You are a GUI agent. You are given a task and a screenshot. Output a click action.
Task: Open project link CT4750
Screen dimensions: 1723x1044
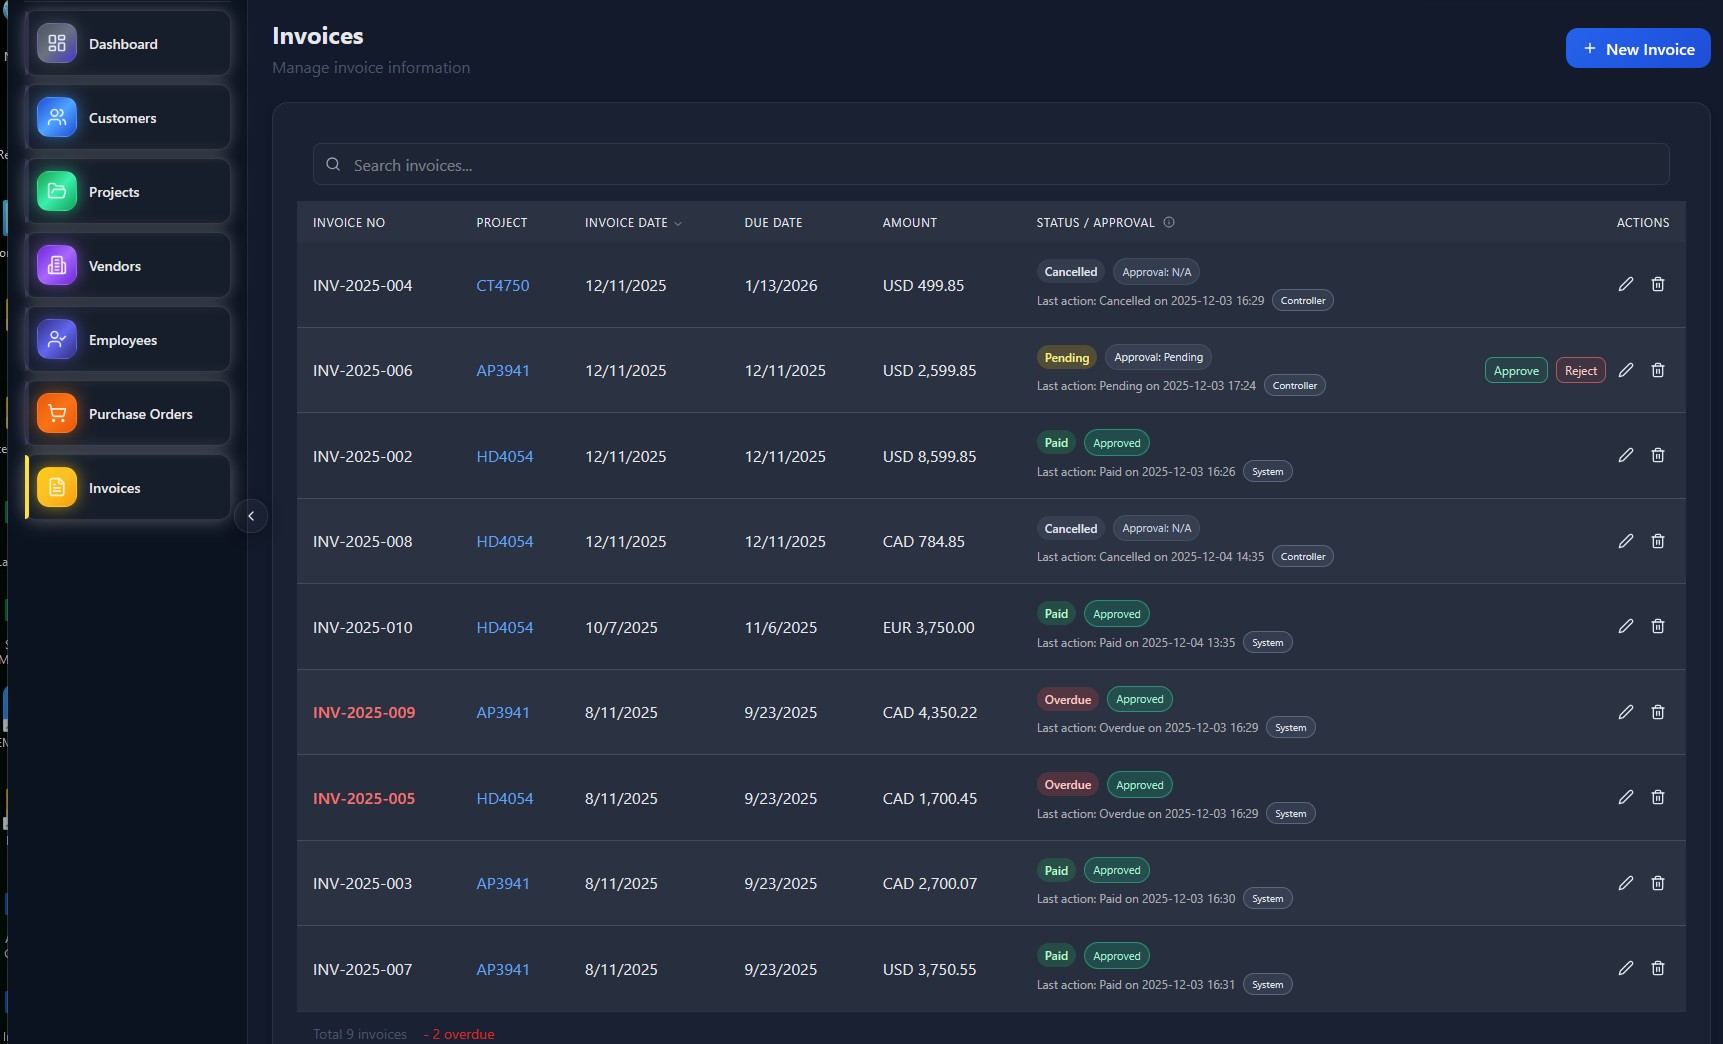pyautogui.click(x=502, y=286)
